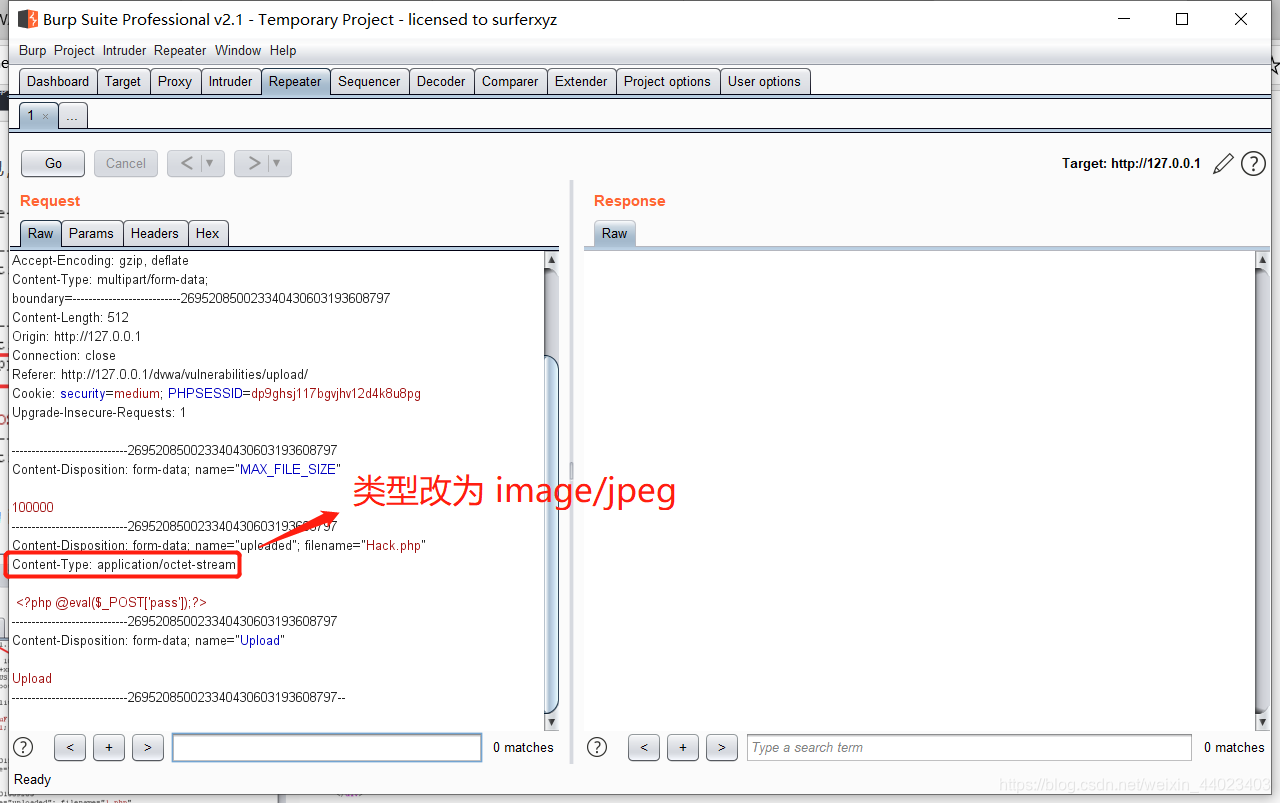Find previous match in request search
The width and height of the screenshot is (1280, 803).
(70, 747)
